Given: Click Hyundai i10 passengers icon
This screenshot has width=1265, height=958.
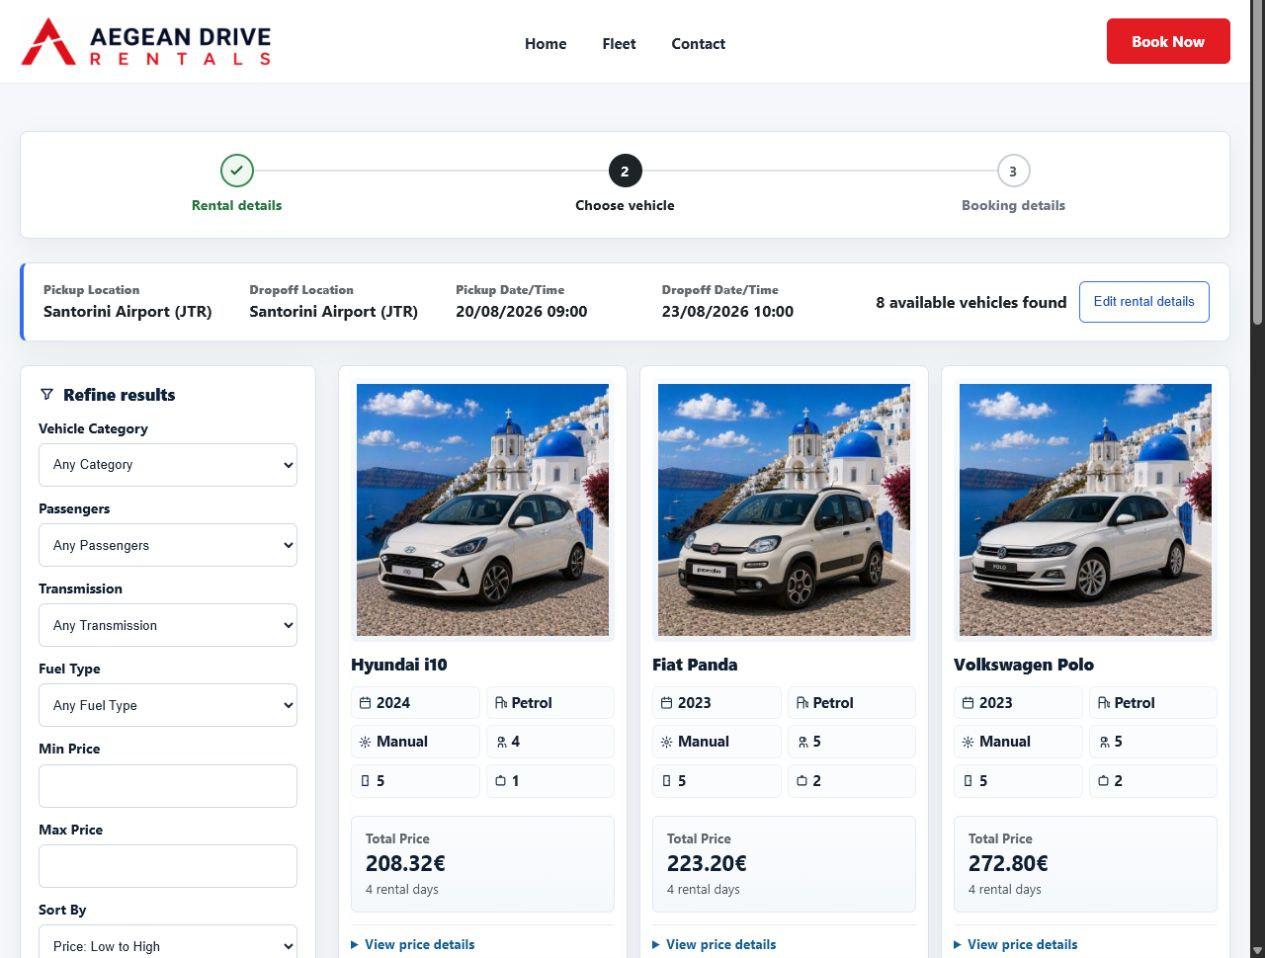Looking at the screenshot, I should coord(501,742).
